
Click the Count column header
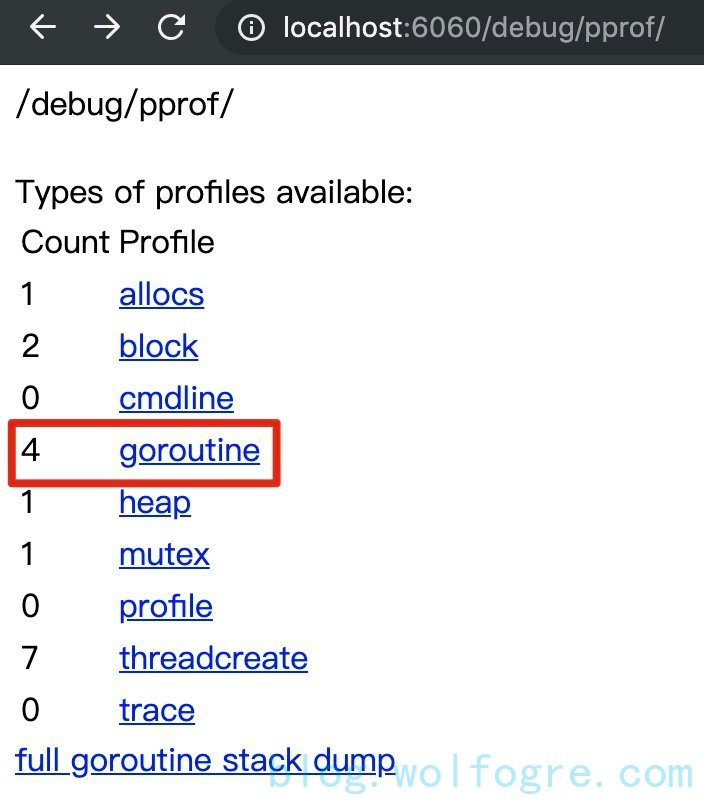pyautogui.click(x=65, y=242)
